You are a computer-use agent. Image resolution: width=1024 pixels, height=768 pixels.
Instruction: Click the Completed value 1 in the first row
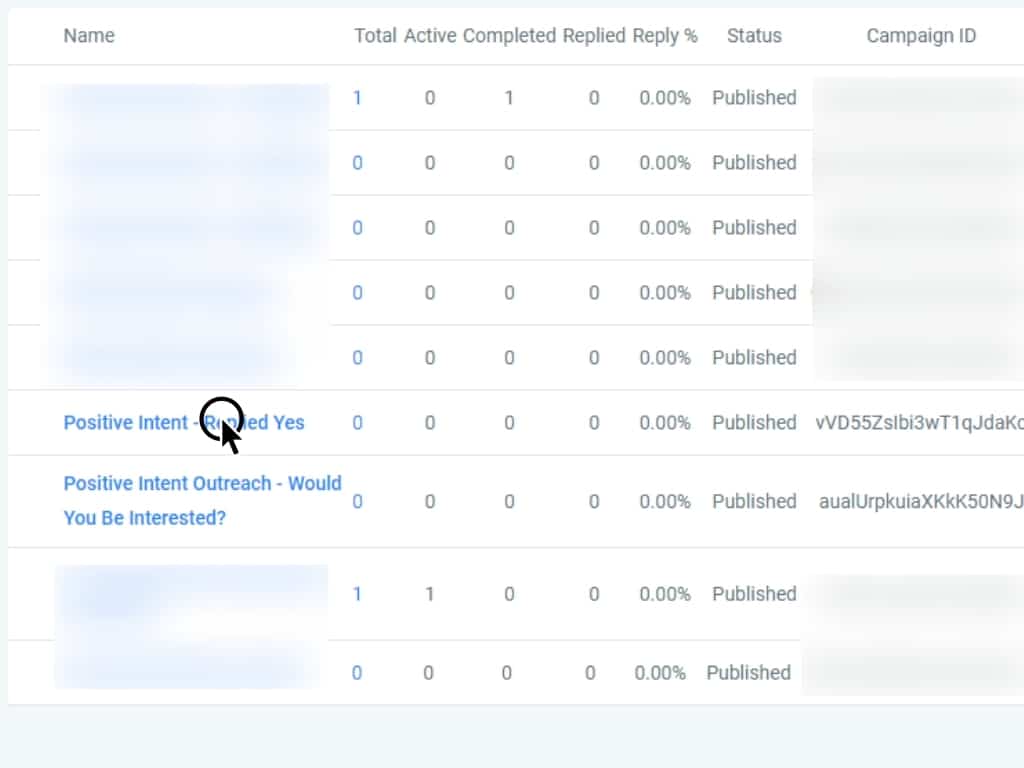[509, 98]
